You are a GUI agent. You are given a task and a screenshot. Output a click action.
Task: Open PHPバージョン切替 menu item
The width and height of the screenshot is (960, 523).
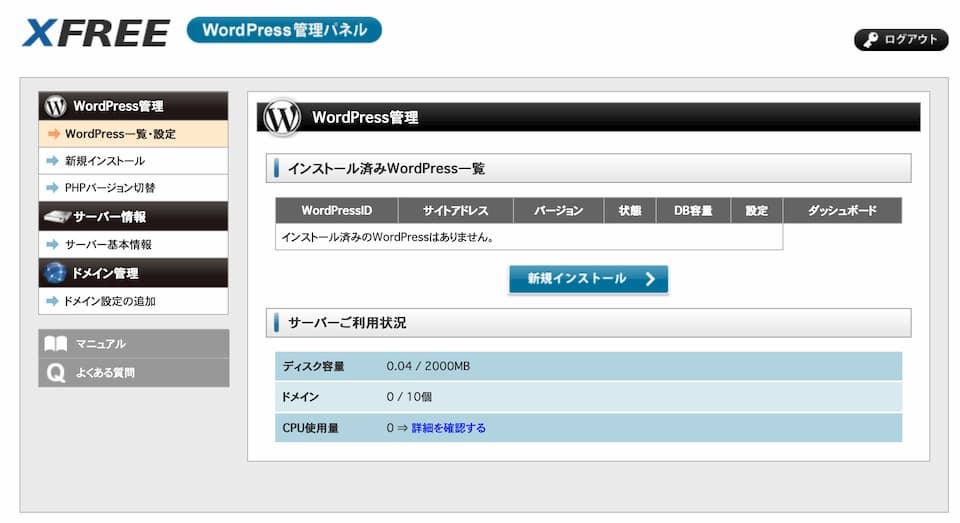point(110,188)
